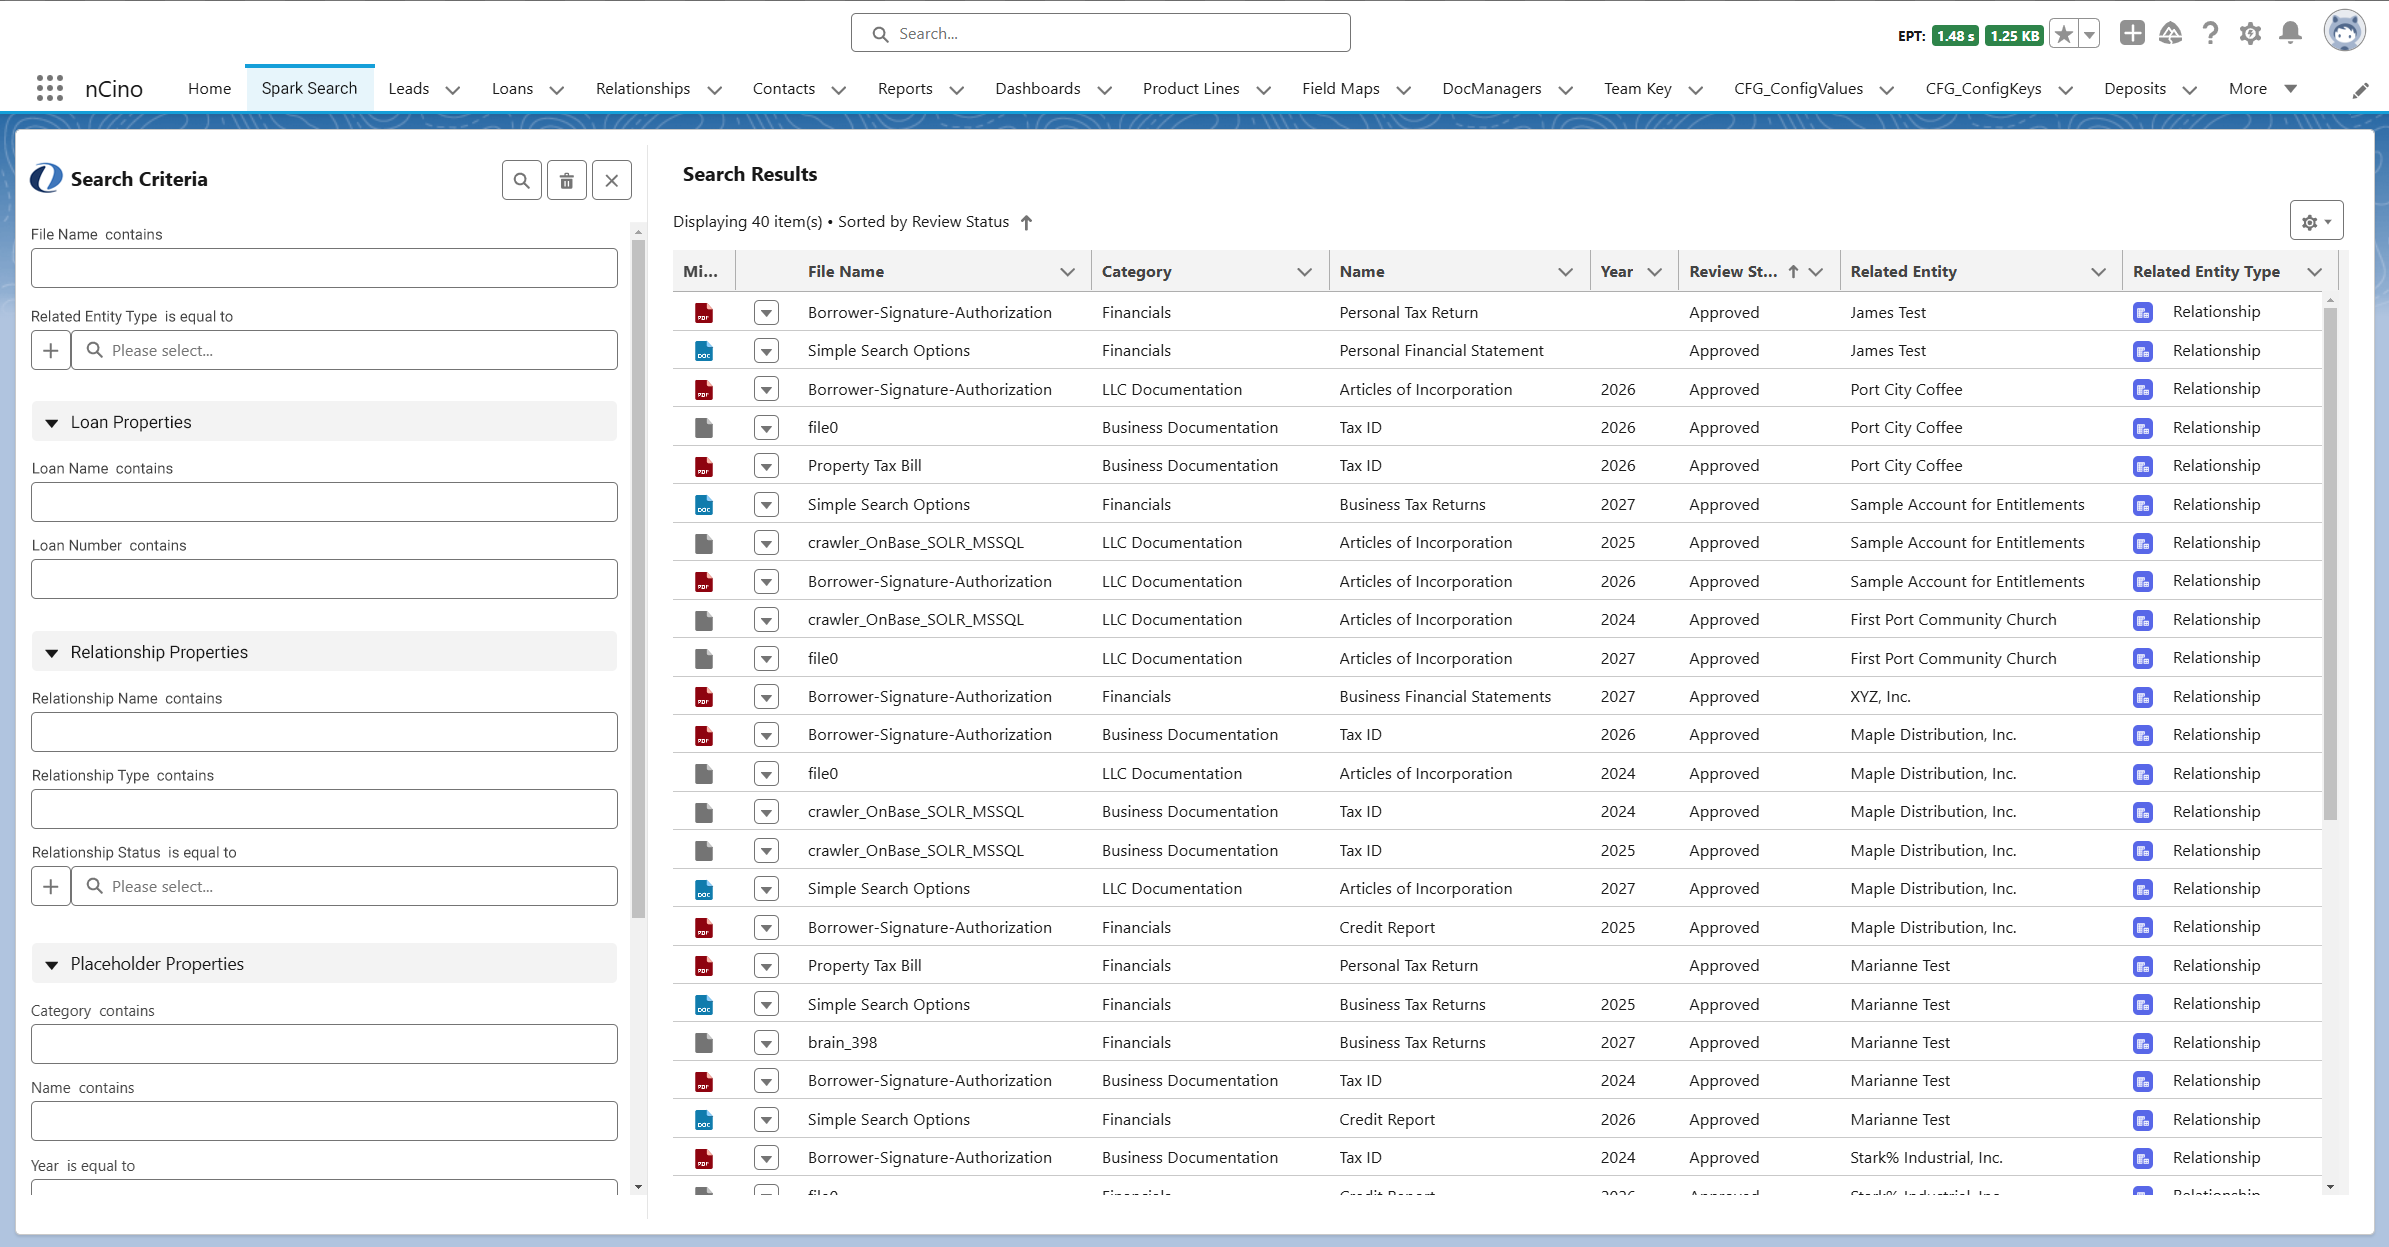Click the Relationship Status Please select field
This screenshot has height=1247, width=2389.
344,886
